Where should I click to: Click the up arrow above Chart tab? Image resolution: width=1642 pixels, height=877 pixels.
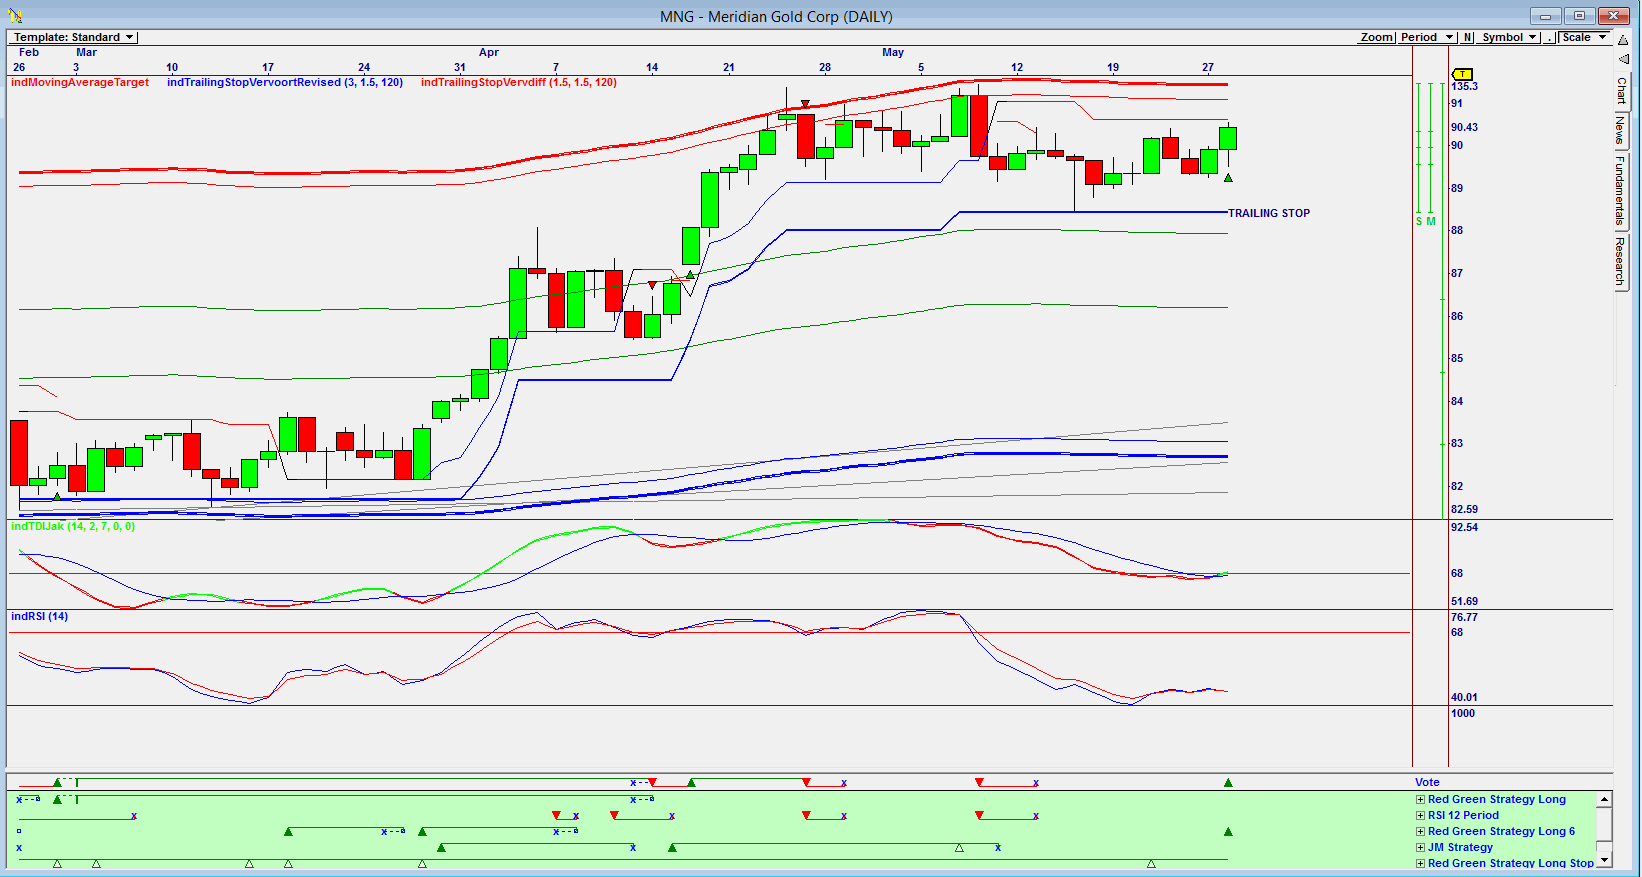tap(1623, 41)
